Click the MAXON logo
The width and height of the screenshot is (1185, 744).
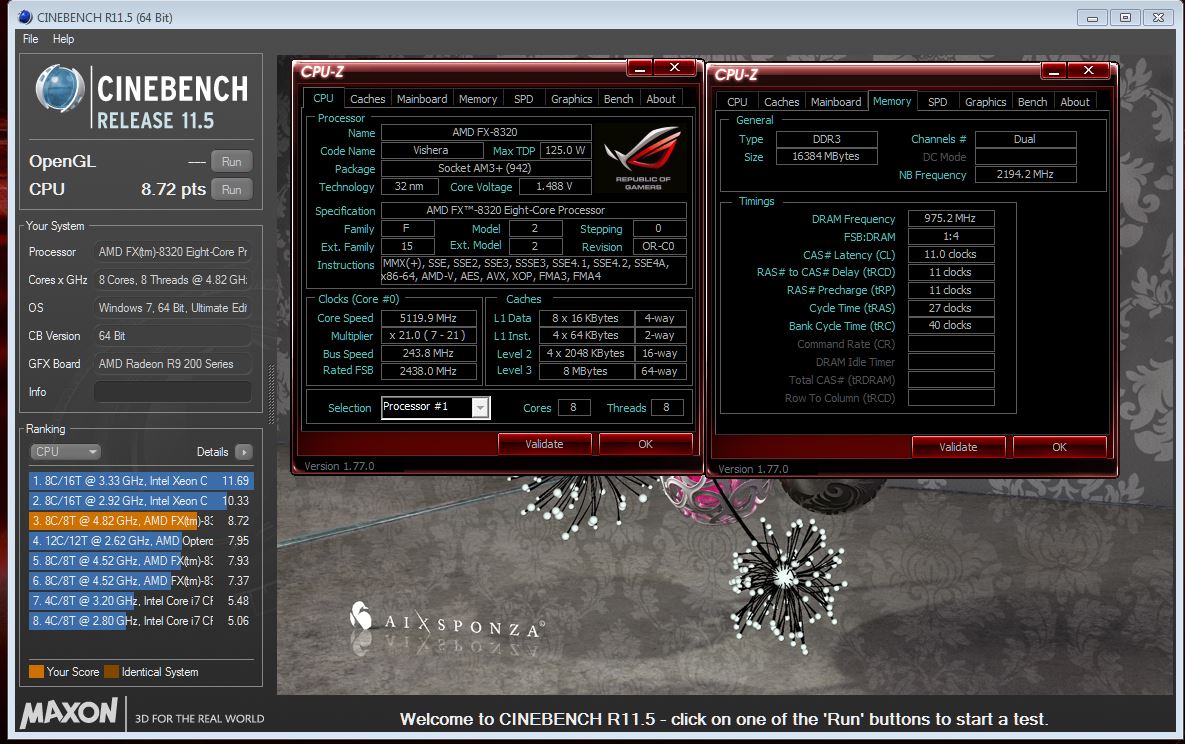(x=69, y=713)
